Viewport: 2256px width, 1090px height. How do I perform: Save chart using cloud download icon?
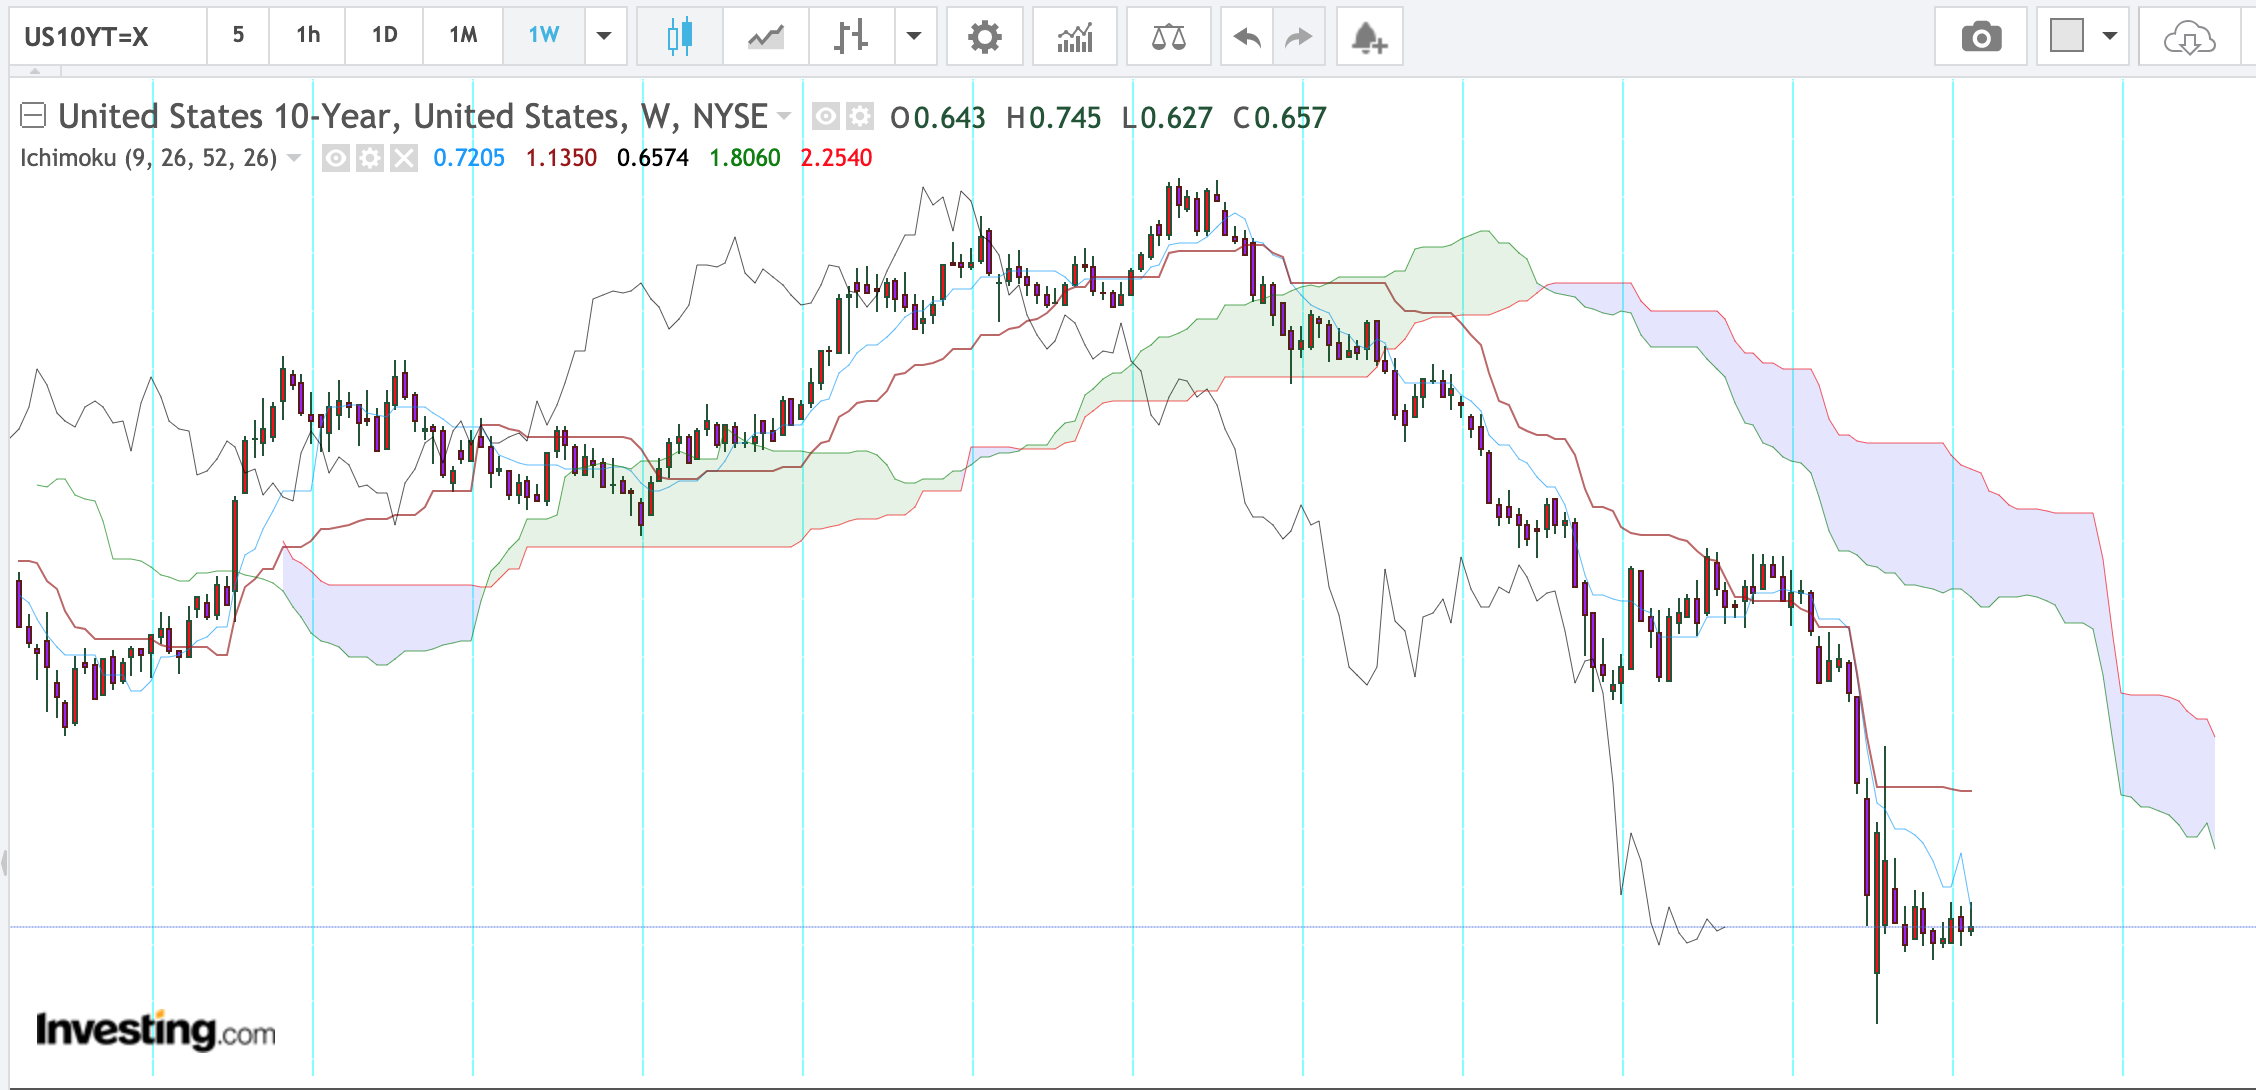(2189, 37)
